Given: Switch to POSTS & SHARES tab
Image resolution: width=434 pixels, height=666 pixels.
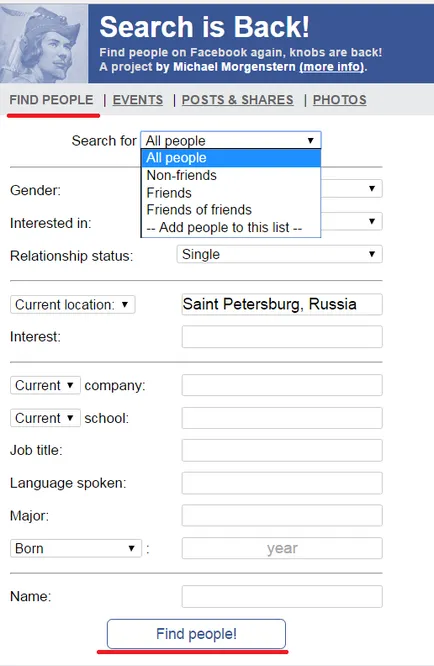Looking at the screenshot, I should click(237, 100).
